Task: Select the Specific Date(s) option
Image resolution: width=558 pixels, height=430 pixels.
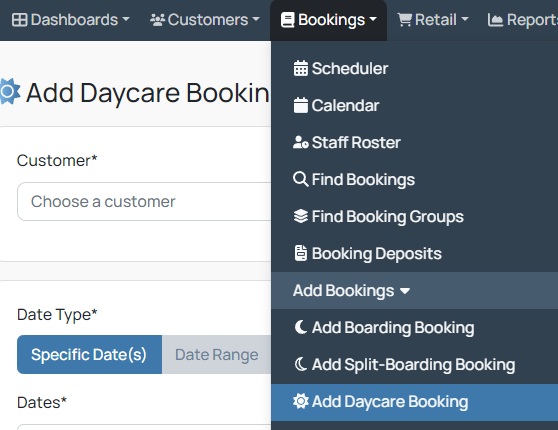Action: (89, 355)
